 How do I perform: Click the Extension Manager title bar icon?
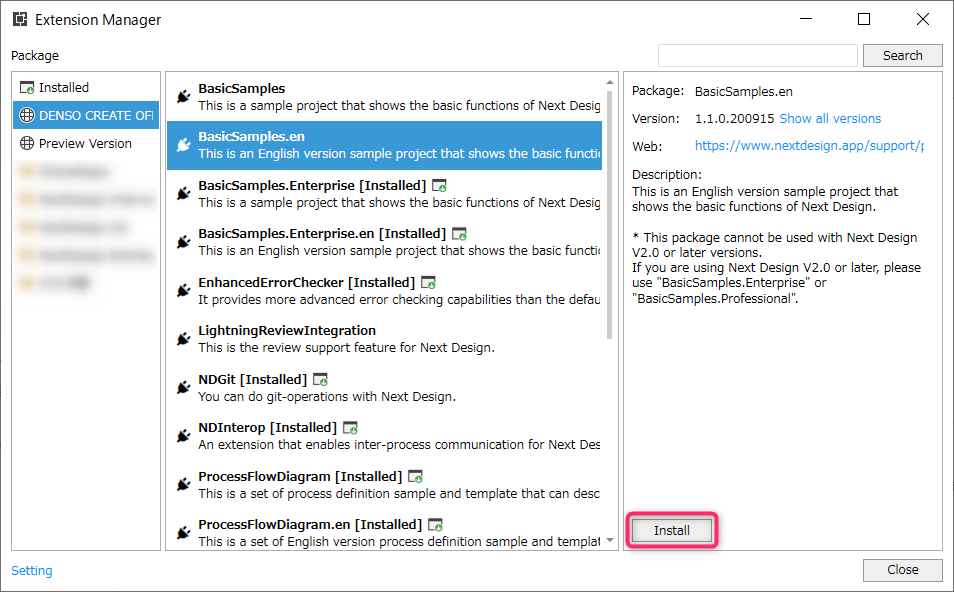(x=20, y=19)
